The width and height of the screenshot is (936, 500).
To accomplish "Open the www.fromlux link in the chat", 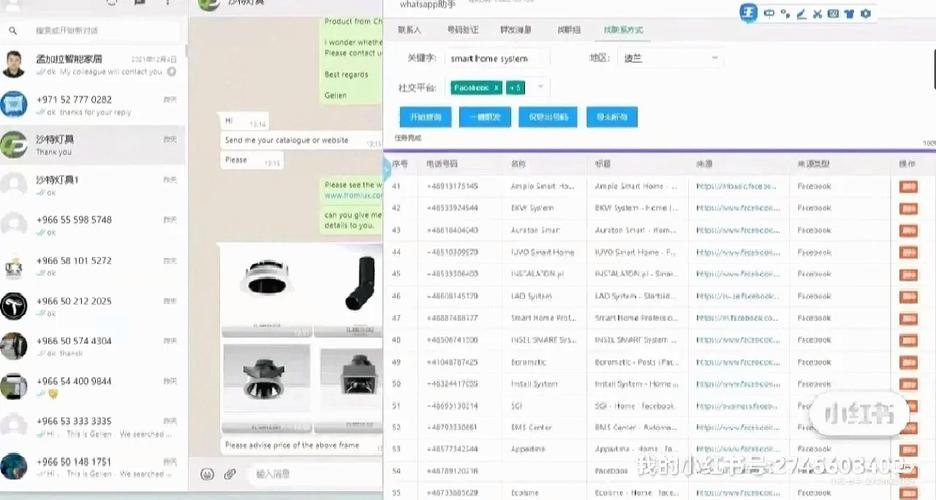I will [353, 196].
